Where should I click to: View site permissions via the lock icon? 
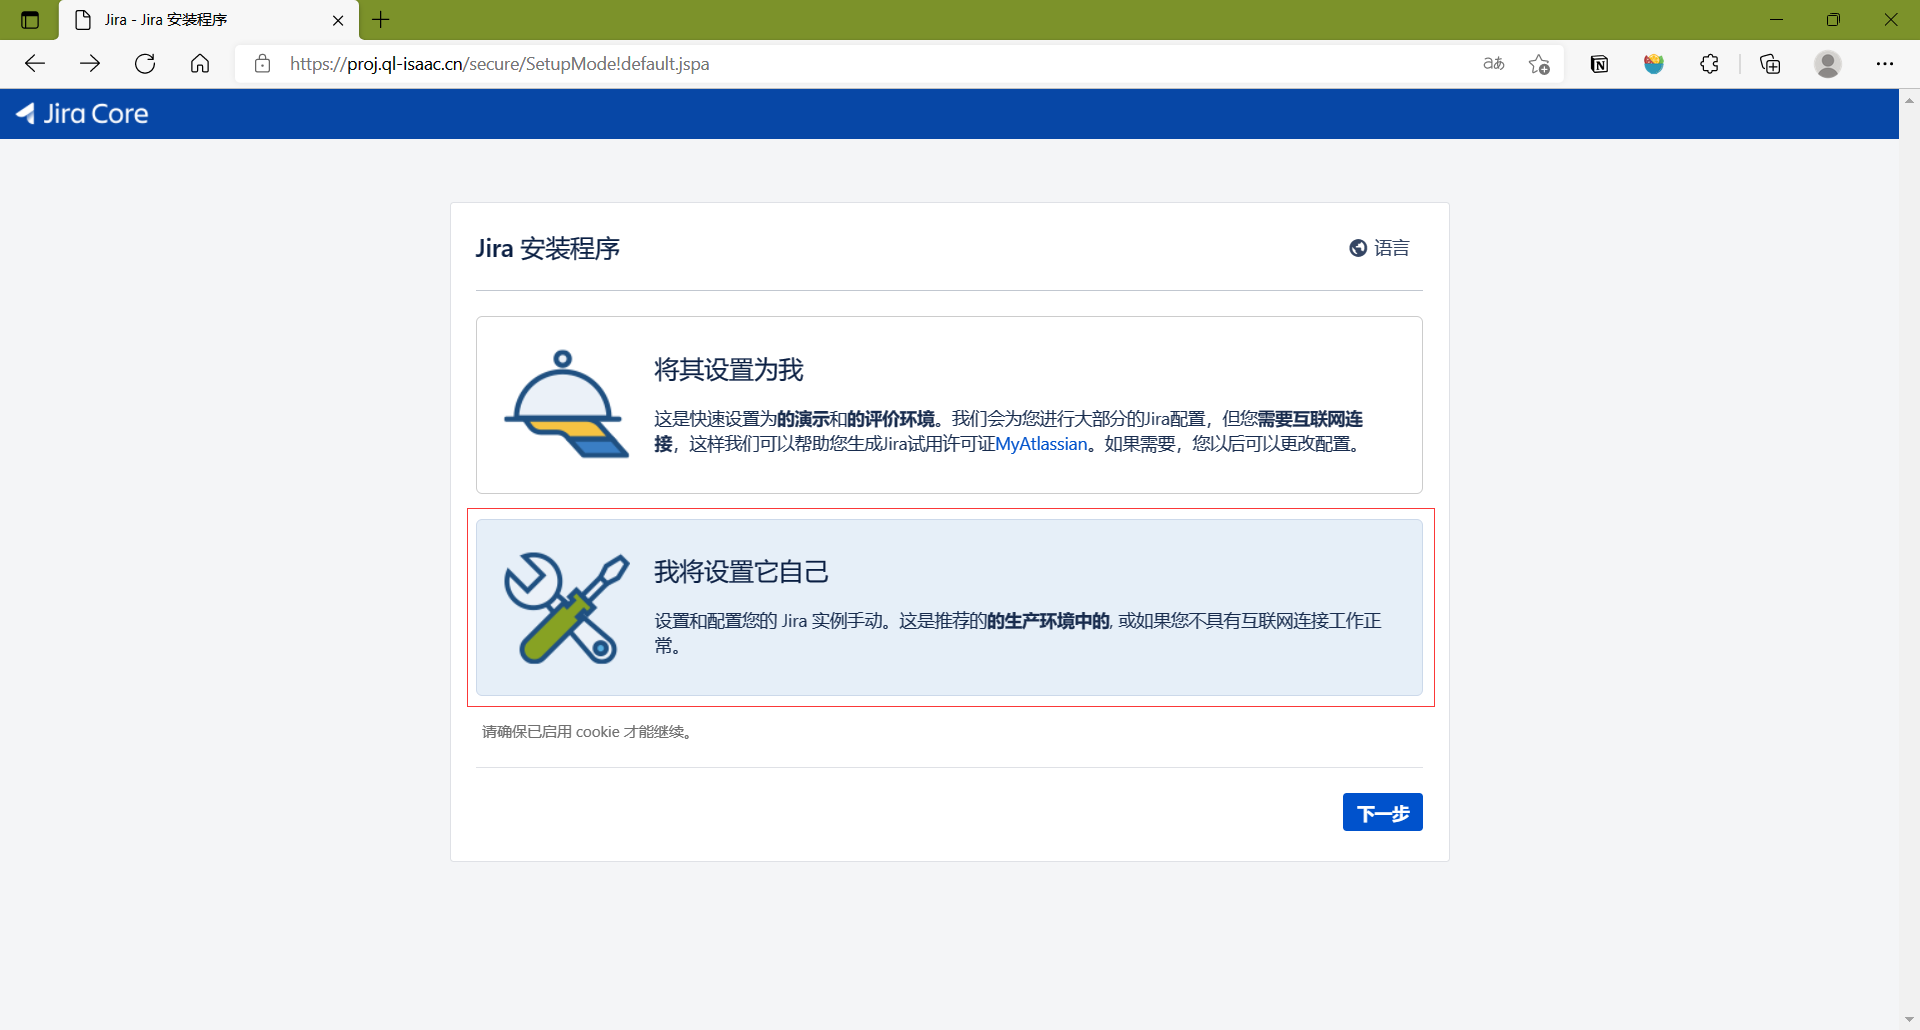(263, 63)
